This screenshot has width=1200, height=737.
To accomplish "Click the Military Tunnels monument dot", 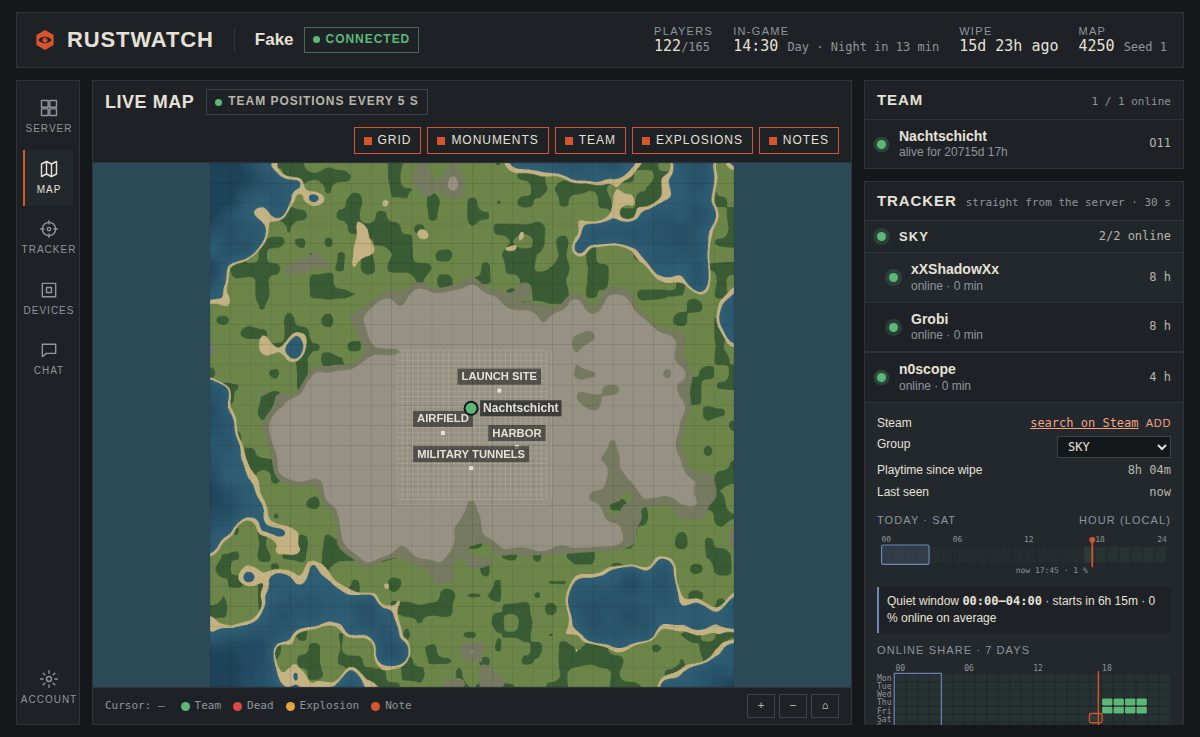I will click(471, 468).
